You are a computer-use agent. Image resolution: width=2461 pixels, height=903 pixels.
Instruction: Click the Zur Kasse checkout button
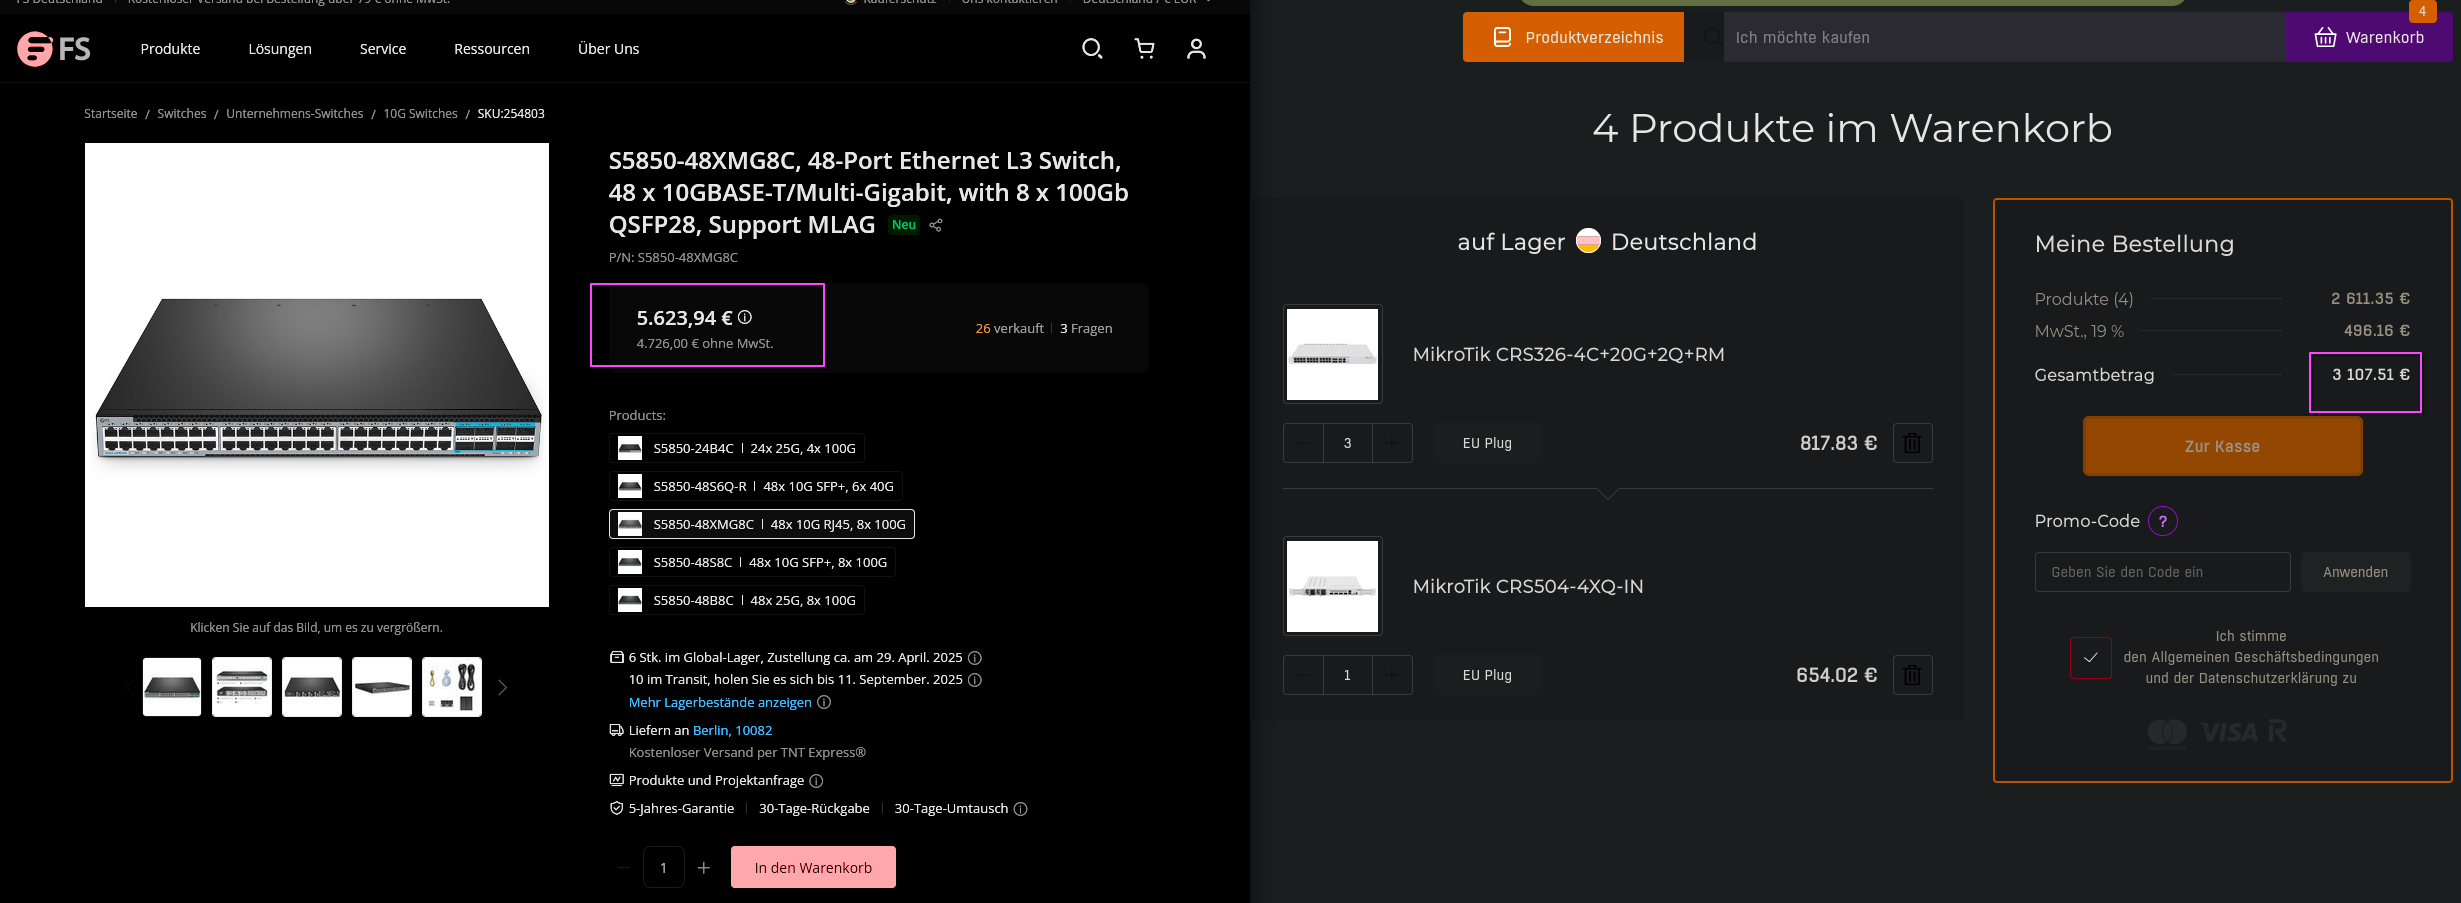pos(2222,446)
